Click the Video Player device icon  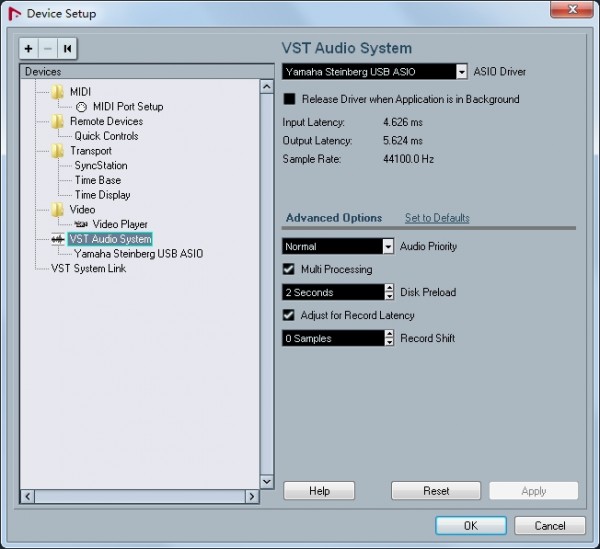pos(81,225)
